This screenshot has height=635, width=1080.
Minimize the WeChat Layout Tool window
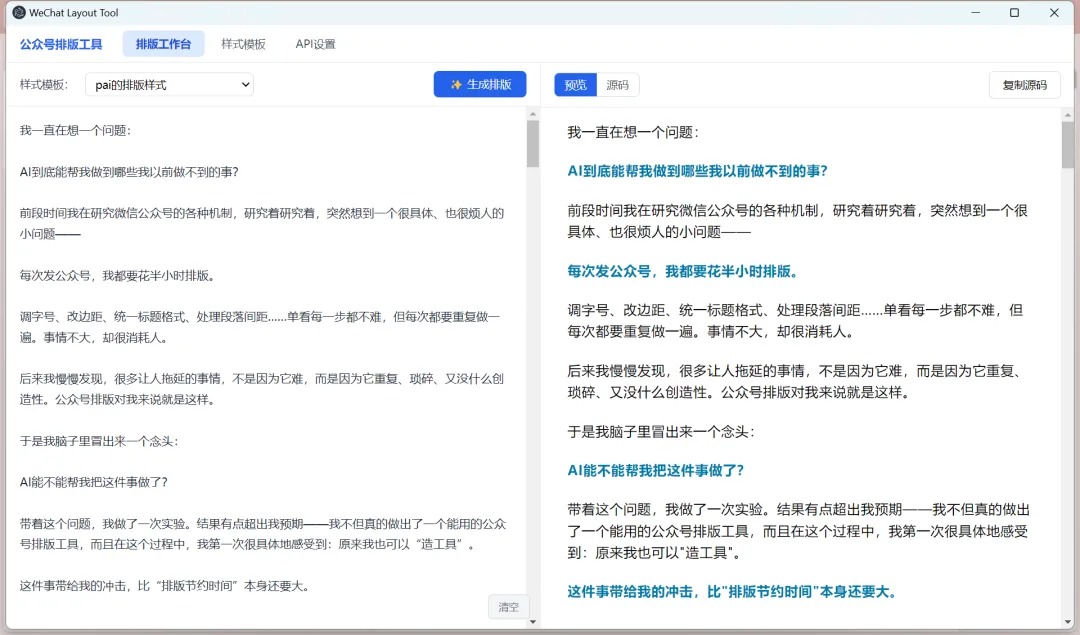(x=975, y=12)
